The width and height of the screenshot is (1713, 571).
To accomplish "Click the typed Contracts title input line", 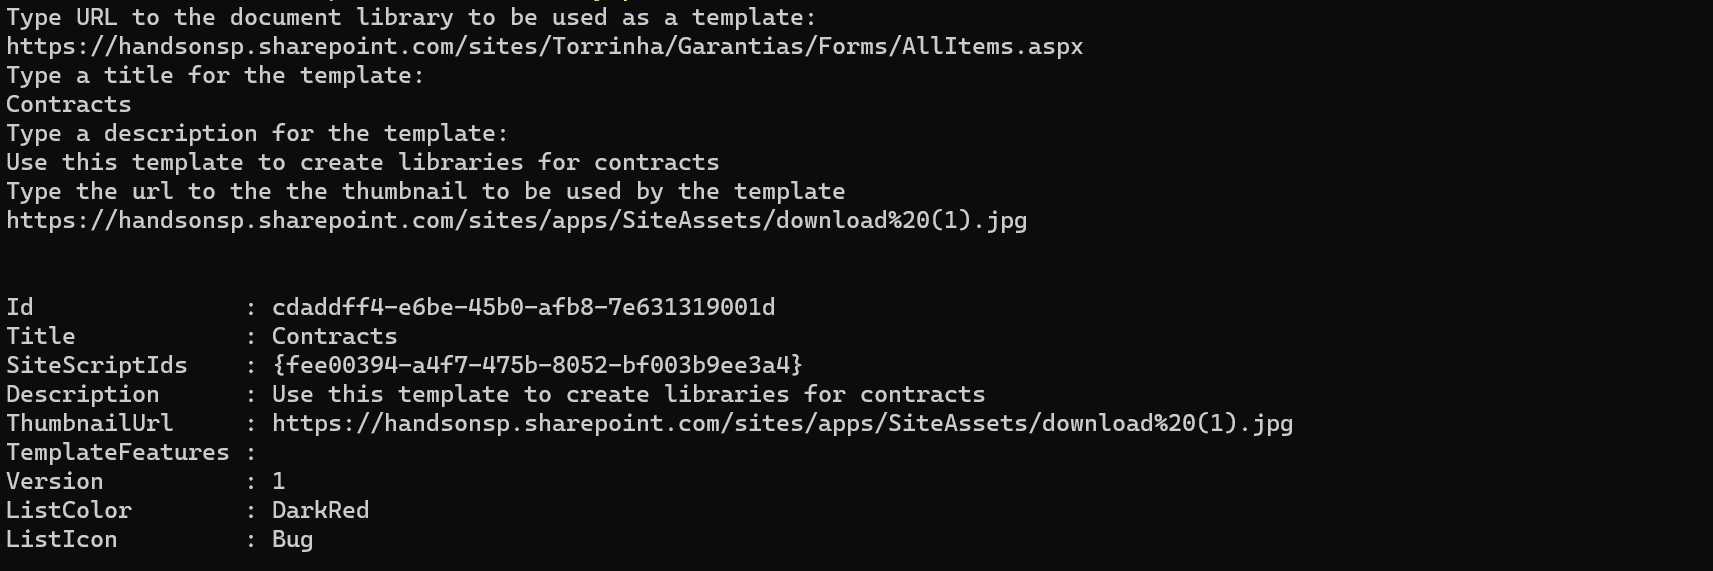I will [68, 105].
